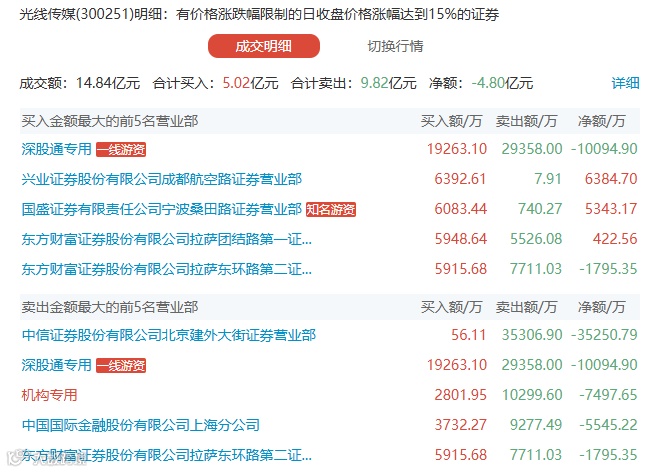This screenshot has width=657, height=472.
Task: Open 中信证券北京建外大街证券营业部 link
Action: pyautogui.click(x=169, y=335)
